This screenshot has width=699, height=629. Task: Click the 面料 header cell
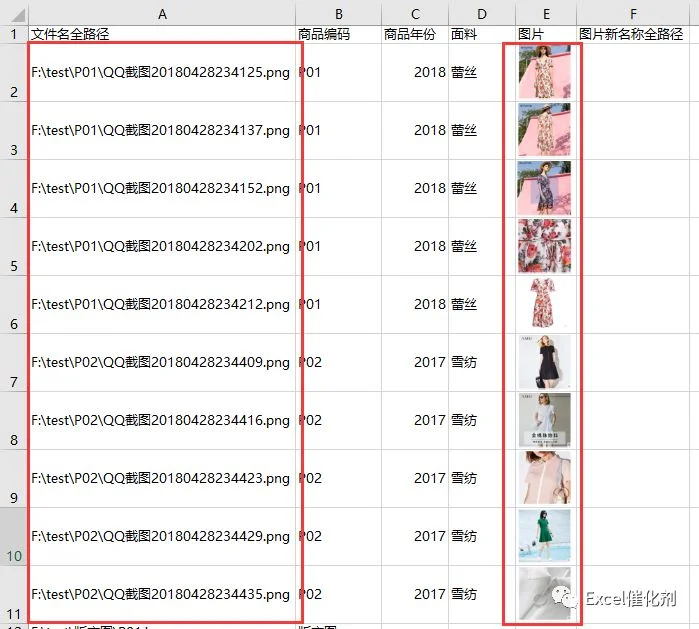(x=482, y=34)
